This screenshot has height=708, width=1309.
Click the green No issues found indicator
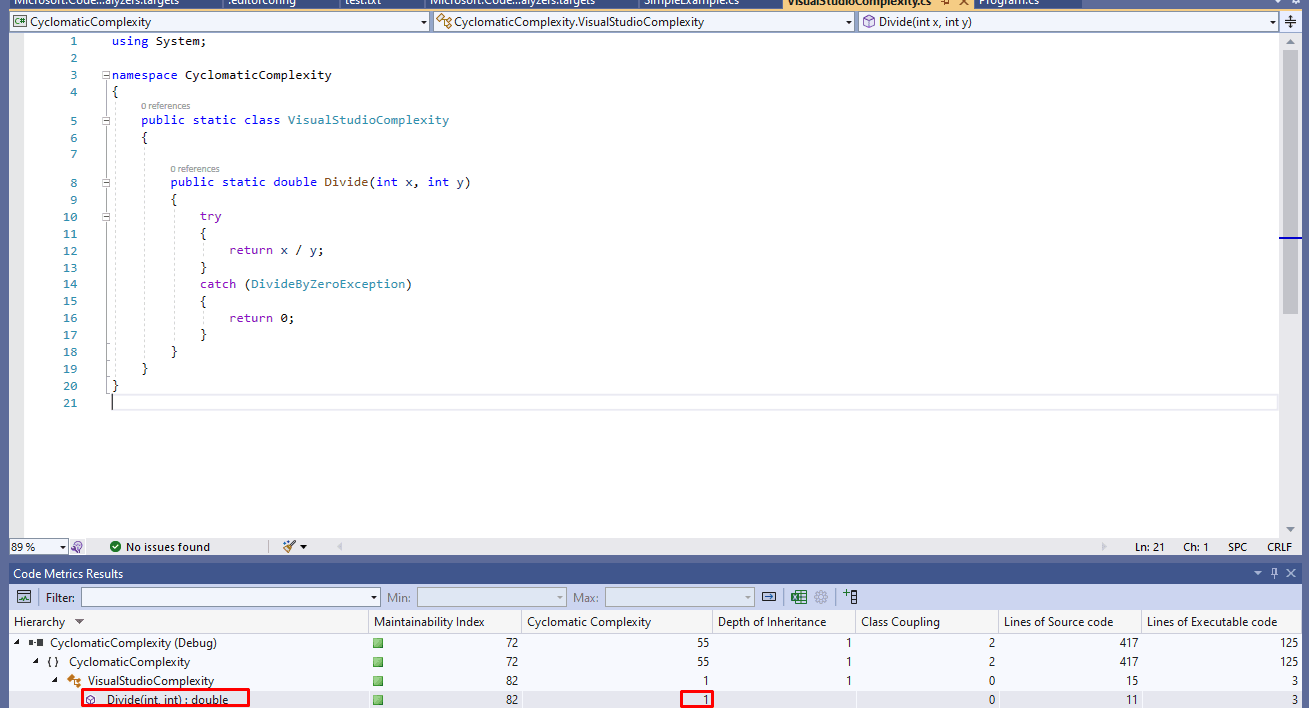point(160,547)
